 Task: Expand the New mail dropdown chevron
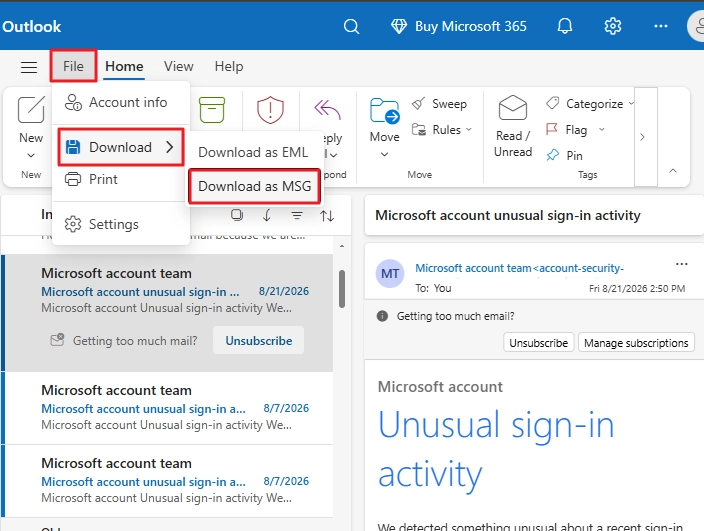[x=31, y=155]
